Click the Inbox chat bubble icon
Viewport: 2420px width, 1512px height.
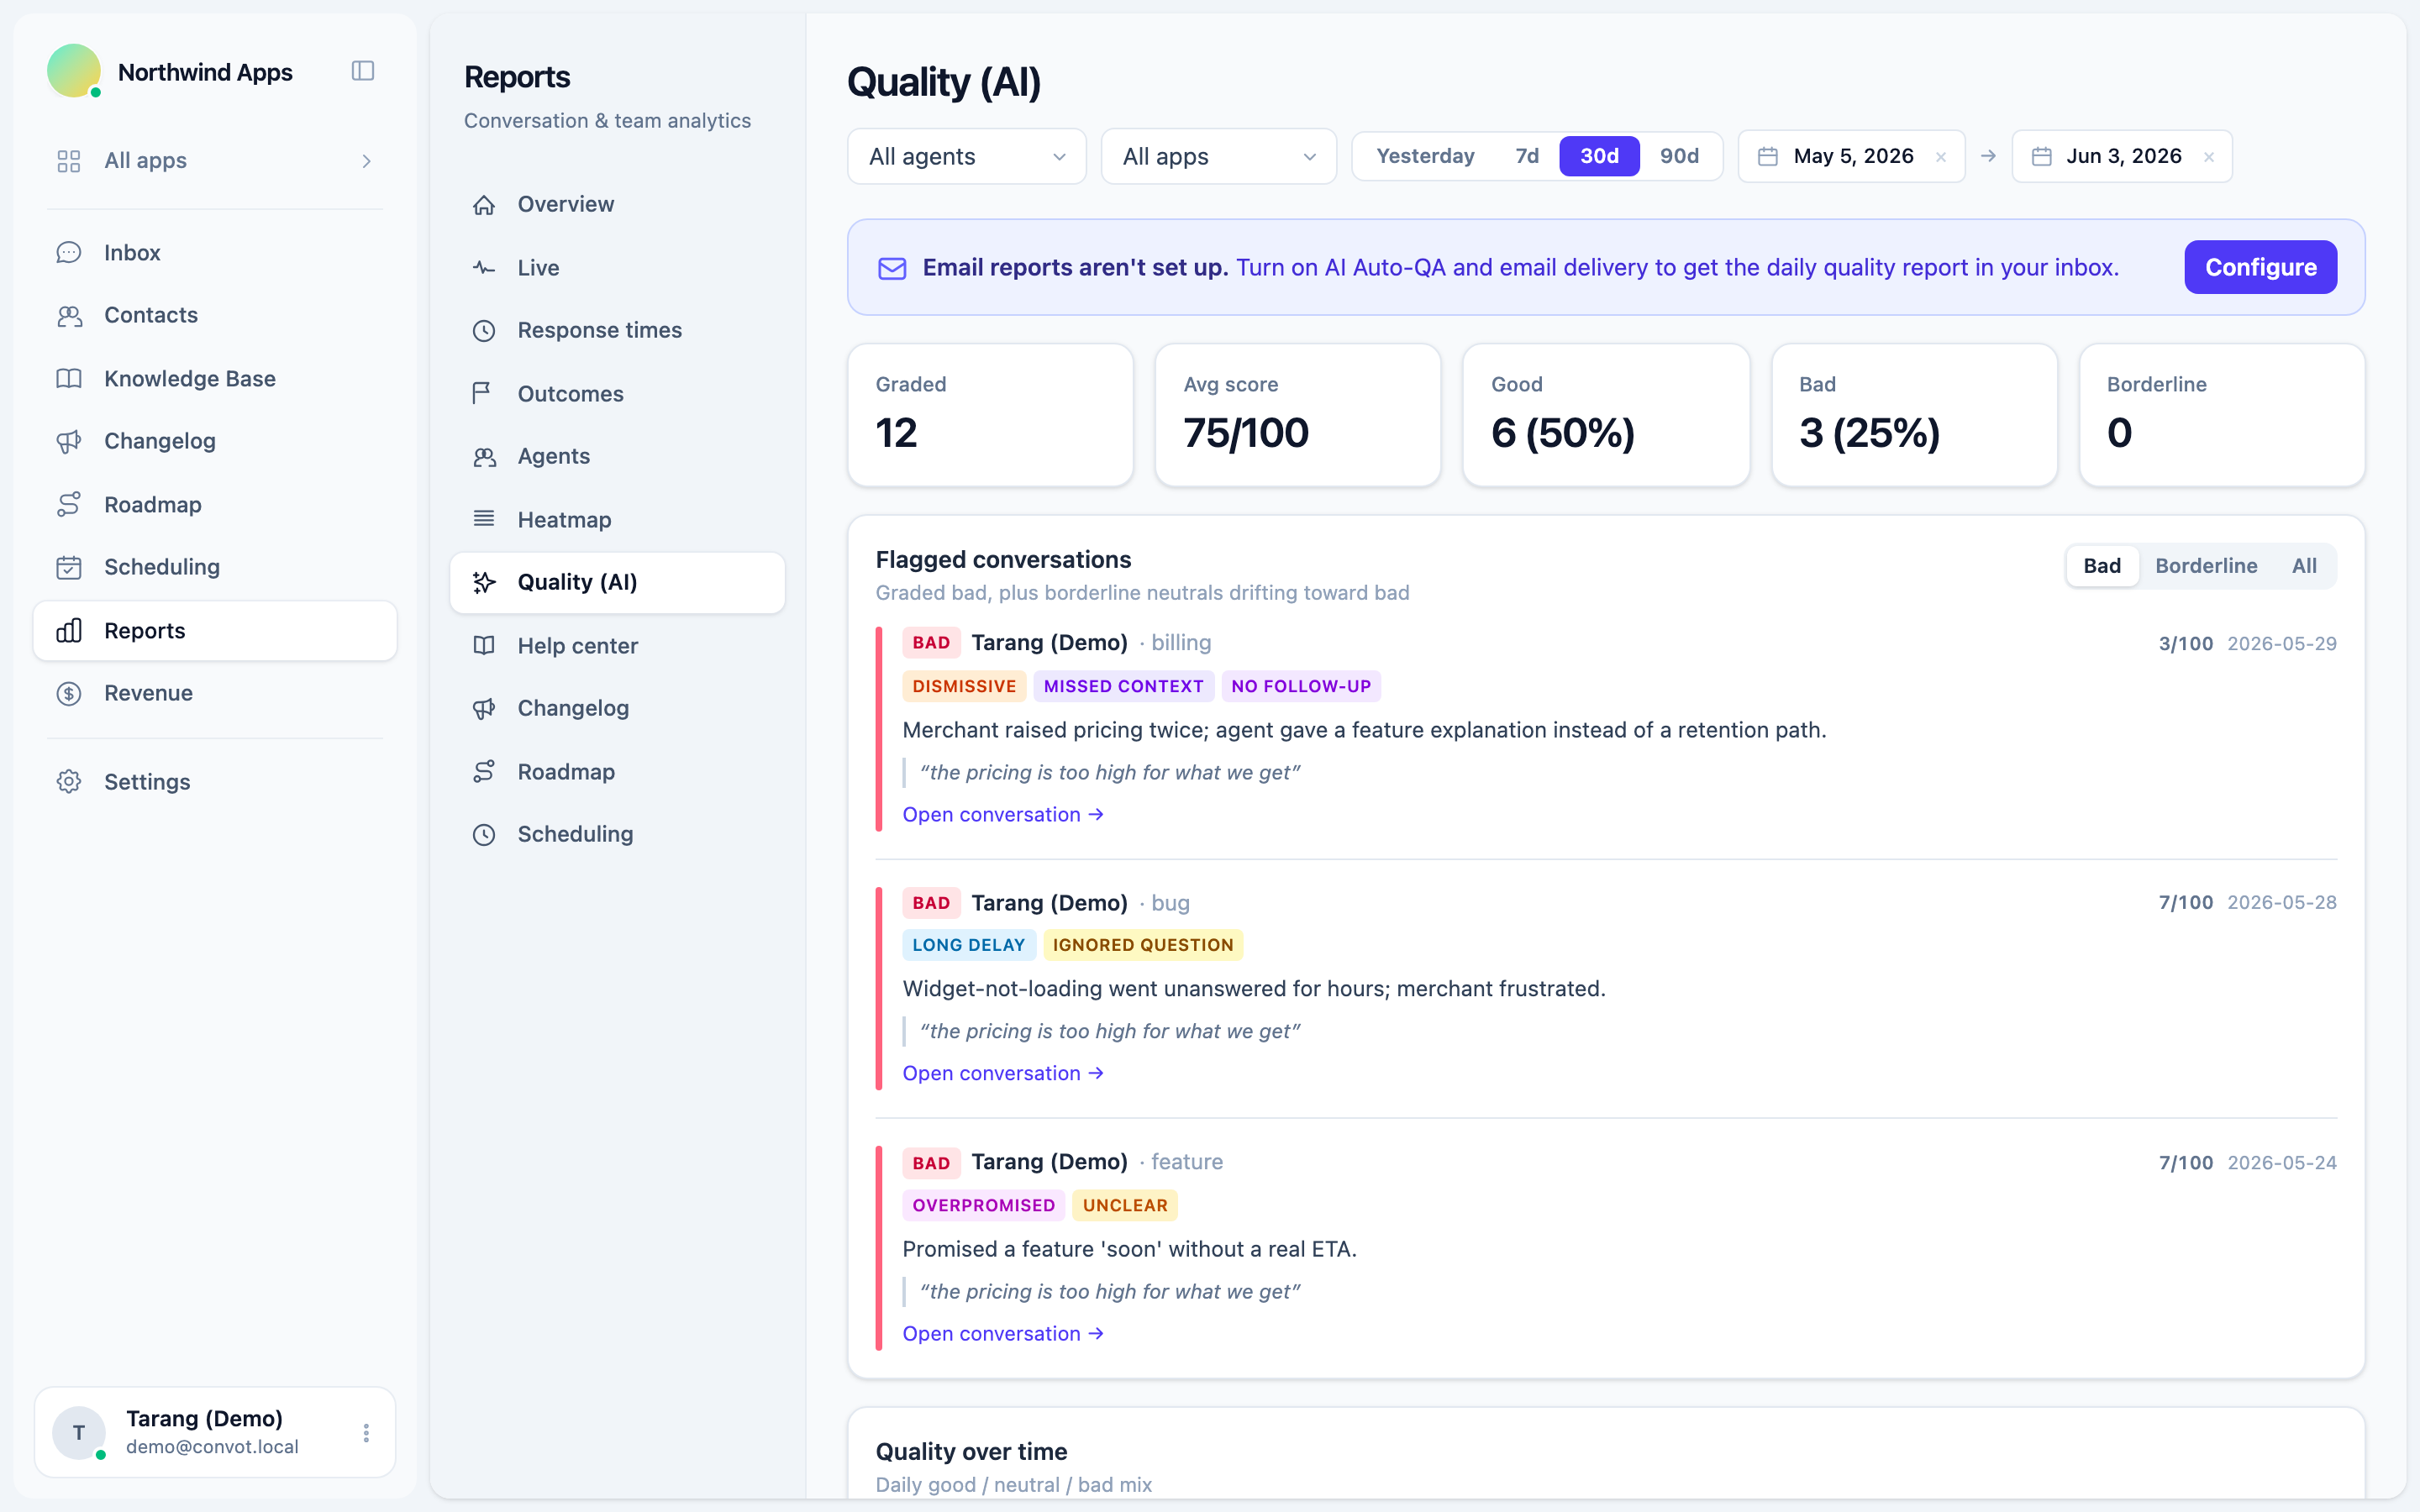point(69,253)
